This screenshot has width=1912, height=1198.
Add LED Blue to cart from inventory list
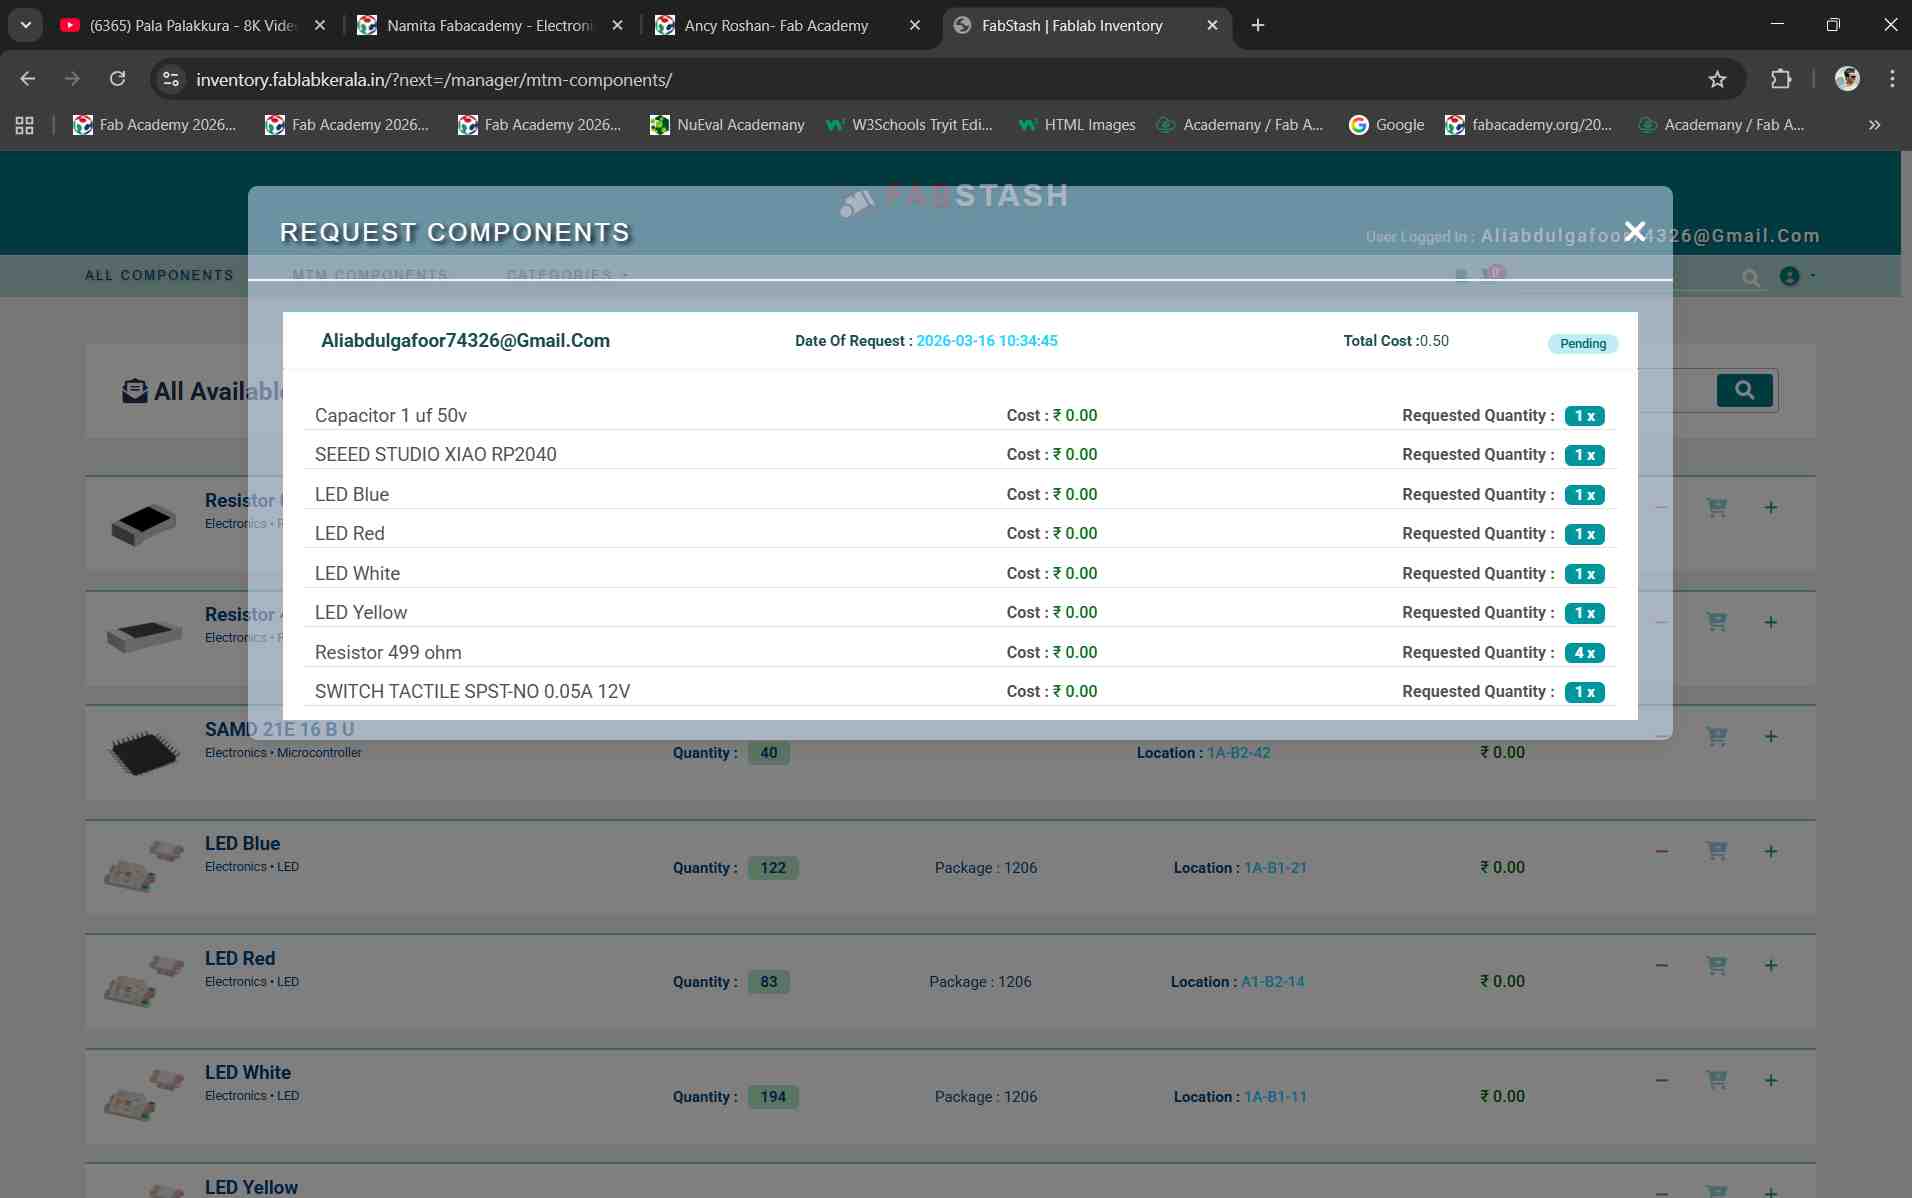click(1717, 851)
